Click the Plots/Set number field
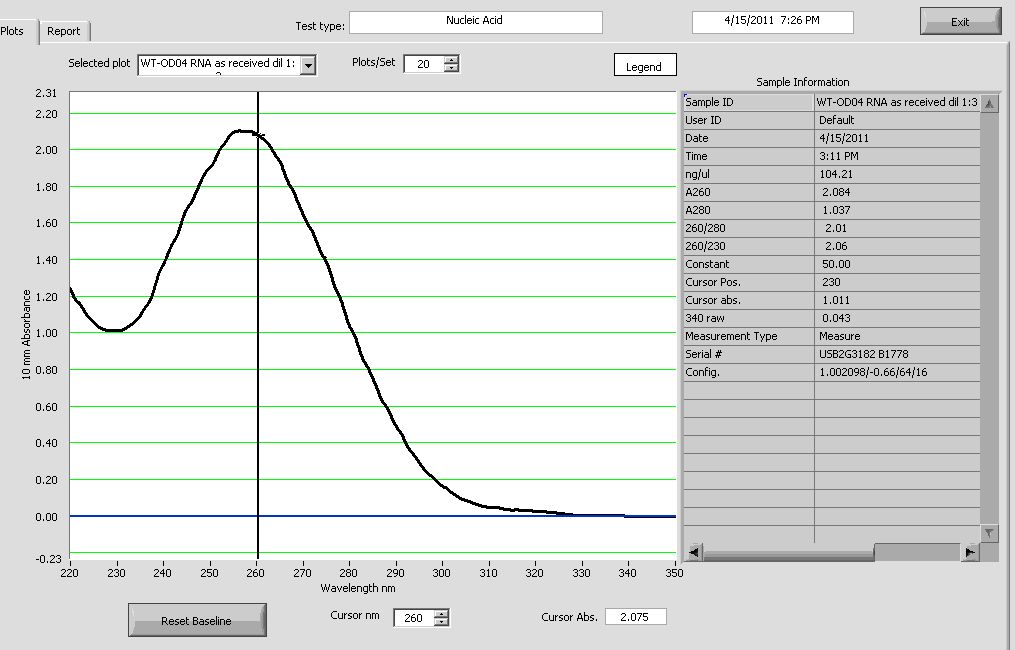The width and height of the screenshot is (1015, 650). pos(422,64)
